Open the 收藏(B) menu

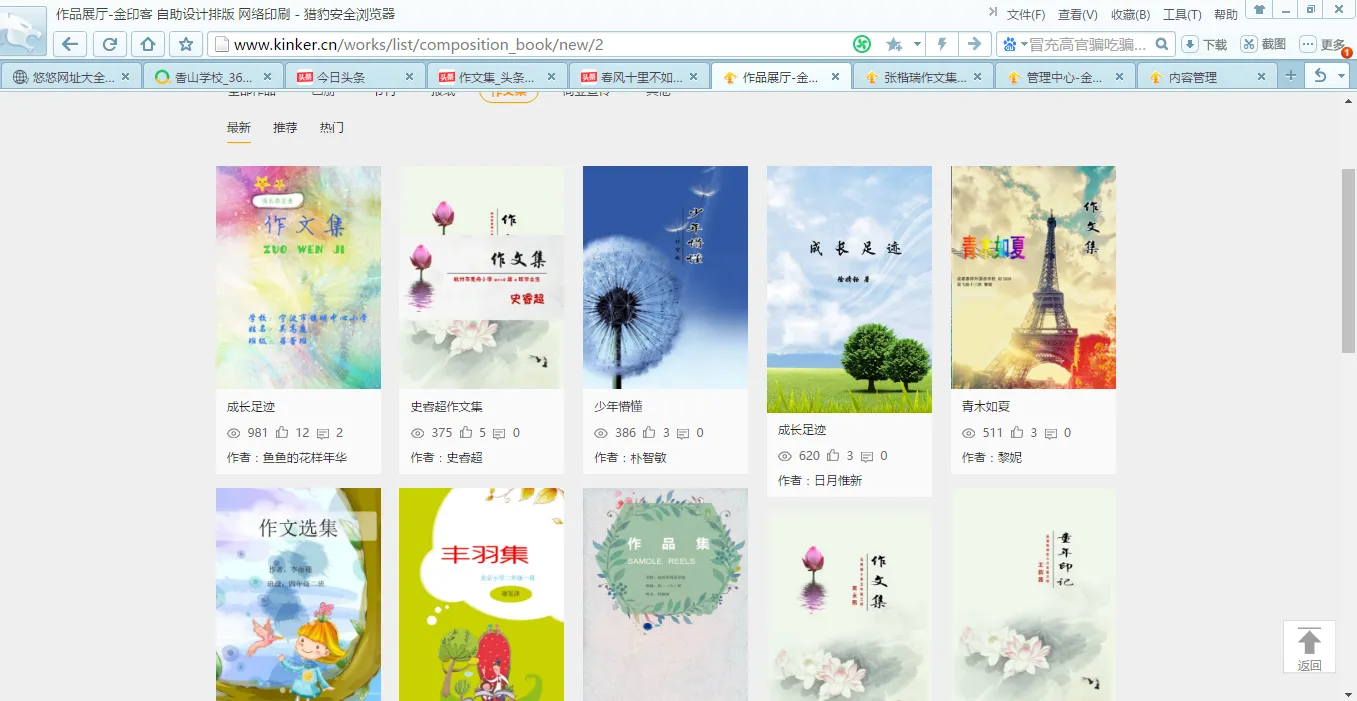(x=1131, y=14)
